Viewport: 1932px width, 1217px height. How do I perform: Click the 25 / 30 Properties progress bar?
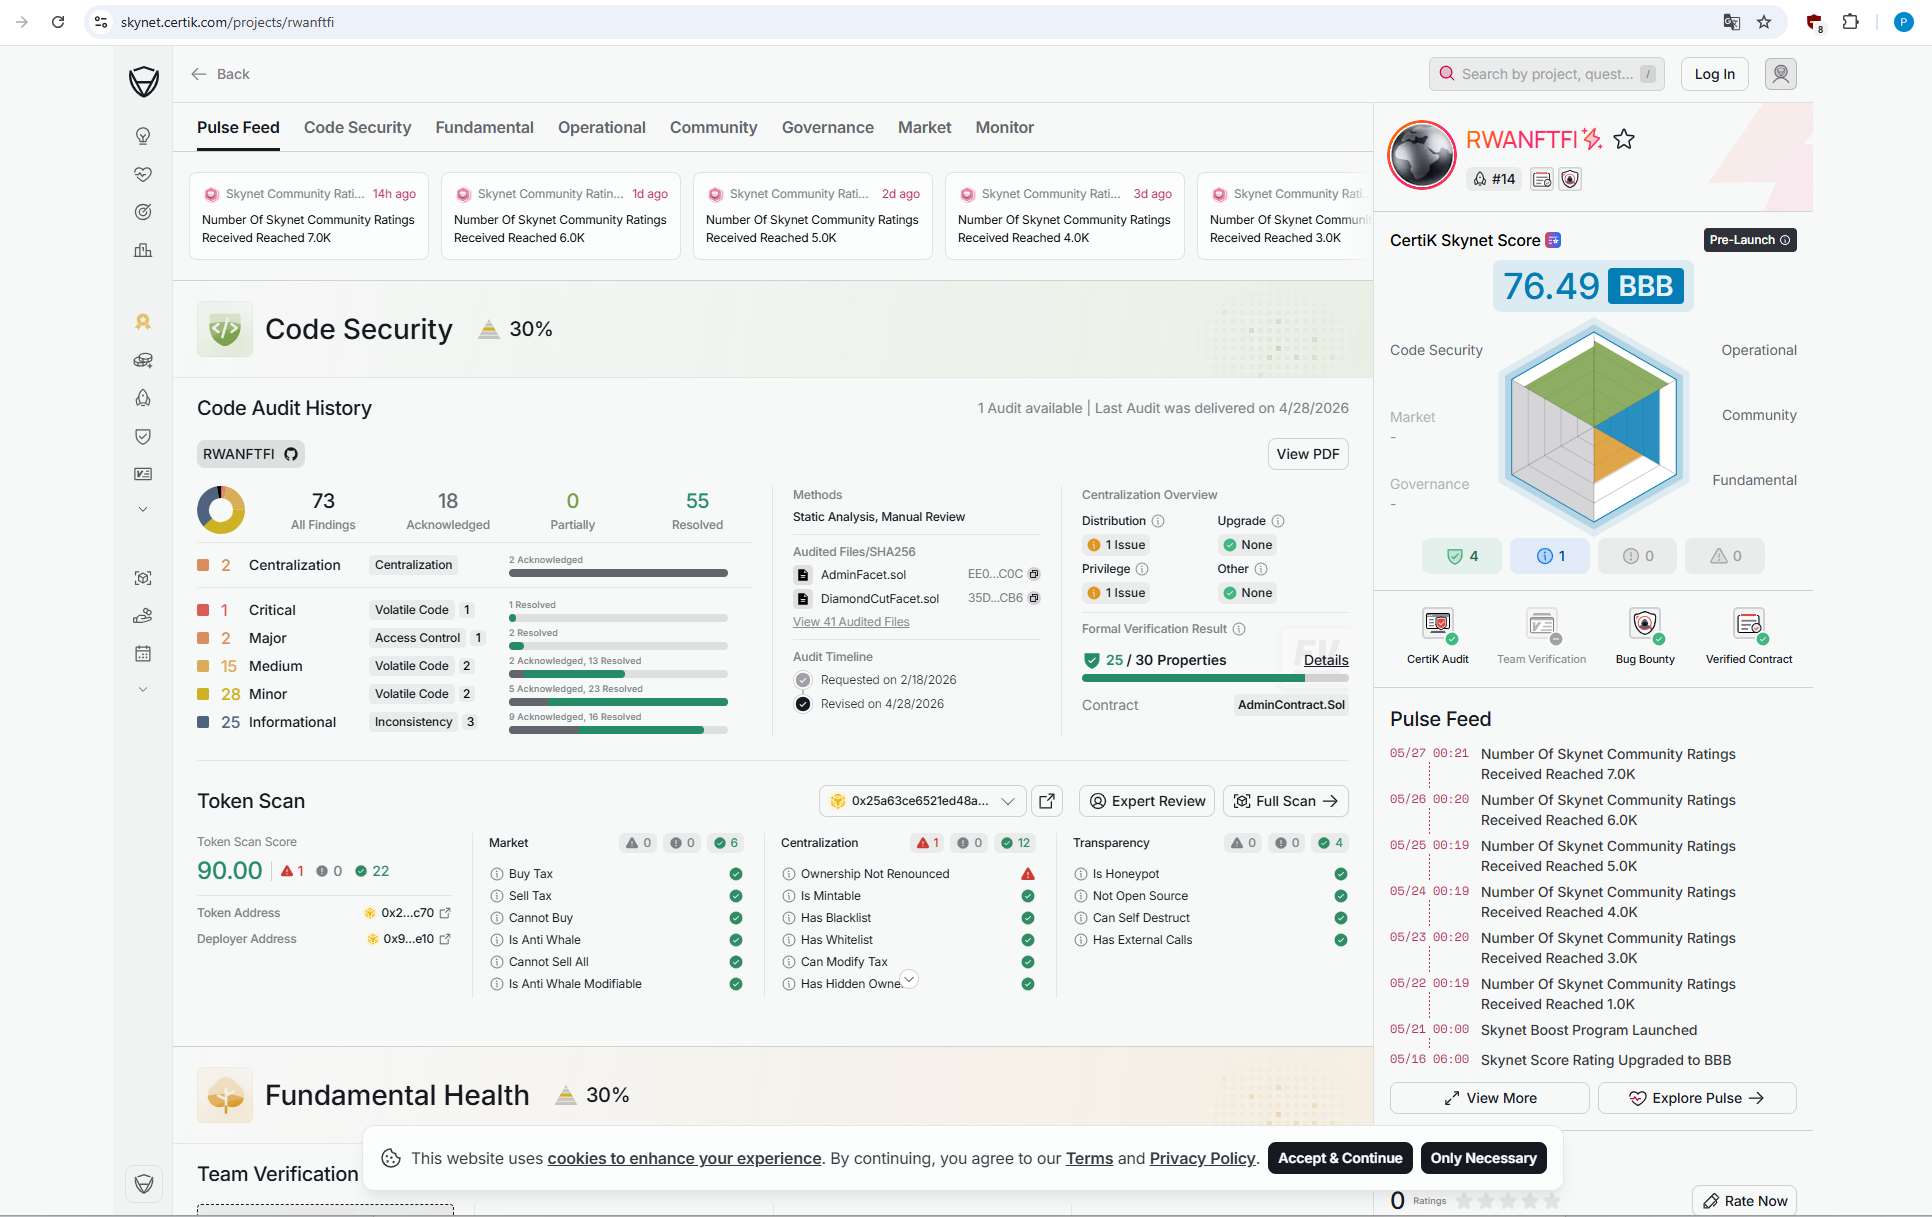(1215, 678)
